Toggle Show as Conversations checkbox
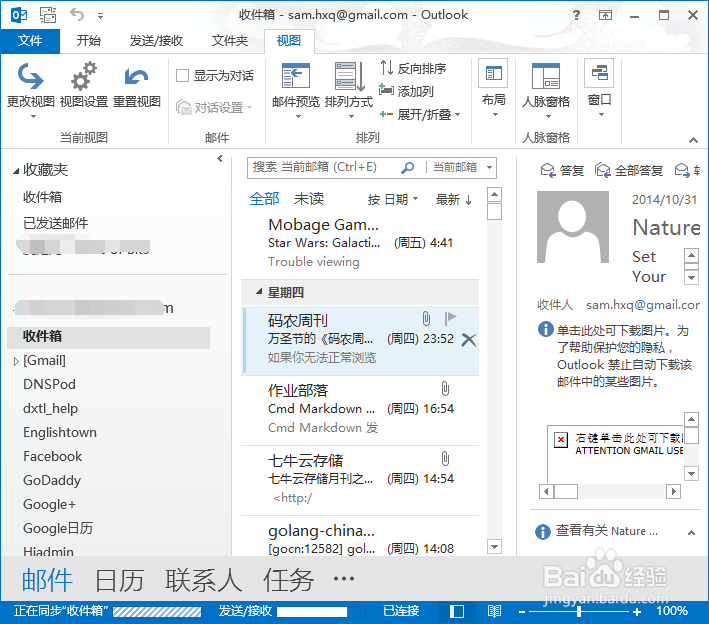Viewport: 709px width, 624px height. coord(182,76)
